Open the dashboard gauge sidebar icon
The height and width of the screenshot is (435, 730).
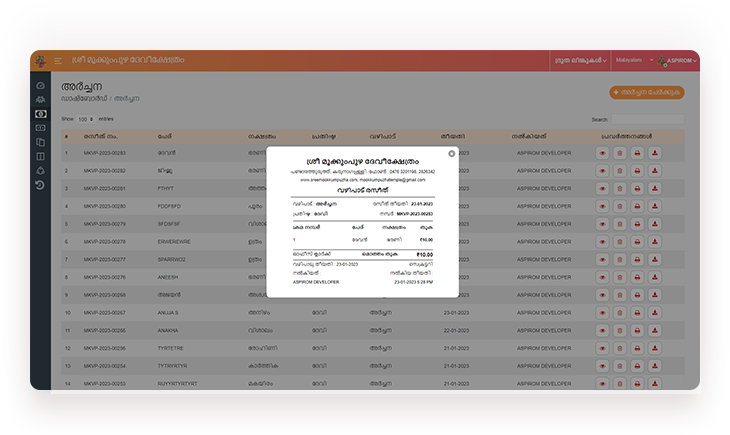tap(41, 86)
